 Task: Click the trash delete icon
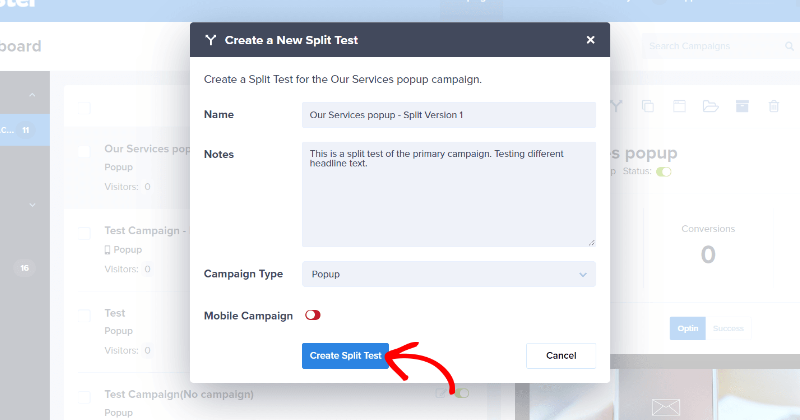click(x=773, y=106)
